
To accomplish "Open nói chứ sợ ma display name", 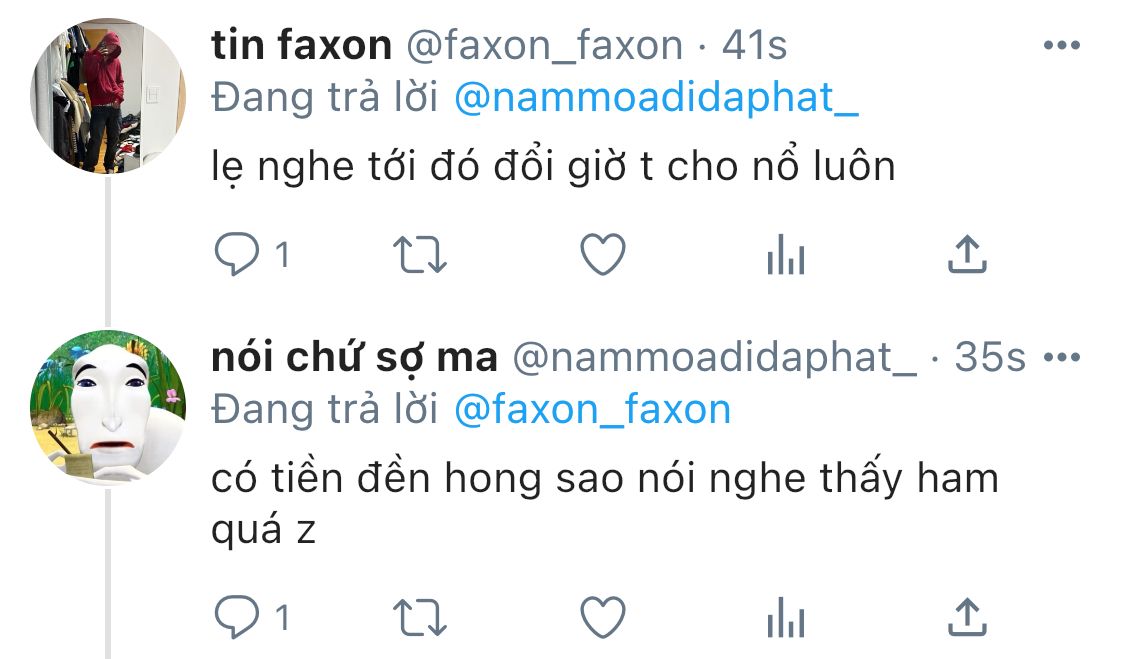I will coord(354,358).
